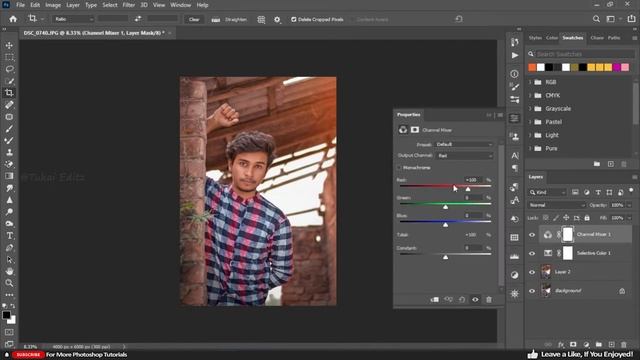Select the Hand tool
640x360 pixels.
[9, 271]
